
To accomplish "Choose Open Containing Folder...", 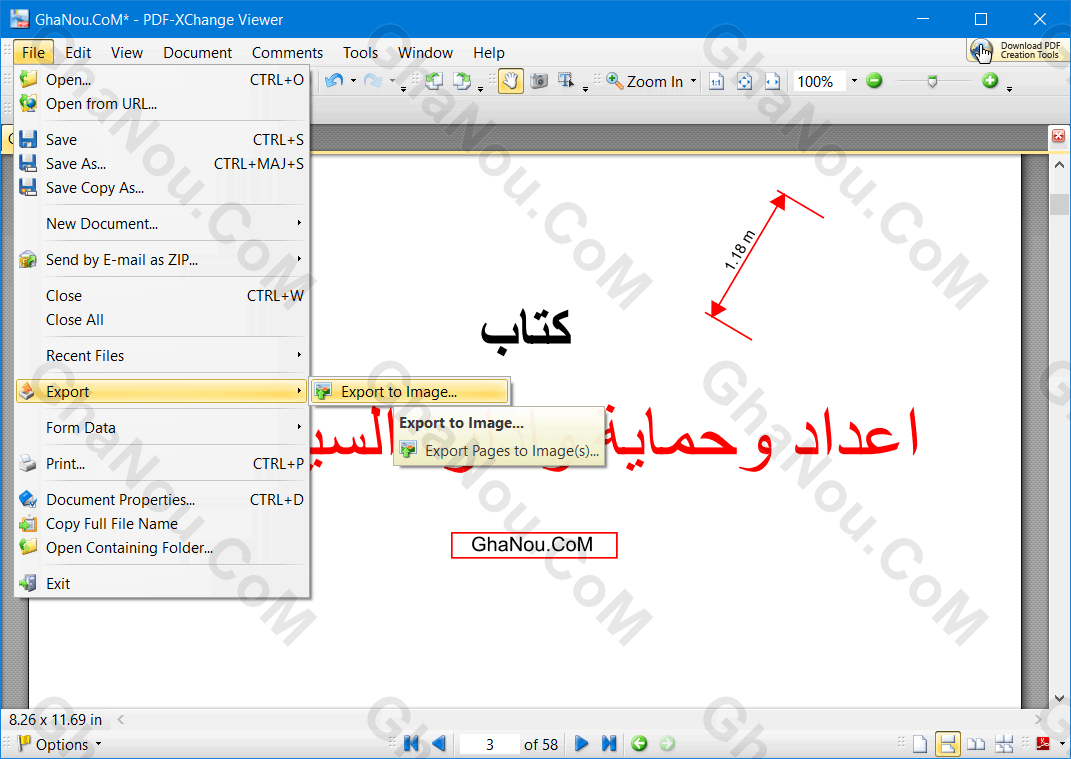I will (162, 548).
